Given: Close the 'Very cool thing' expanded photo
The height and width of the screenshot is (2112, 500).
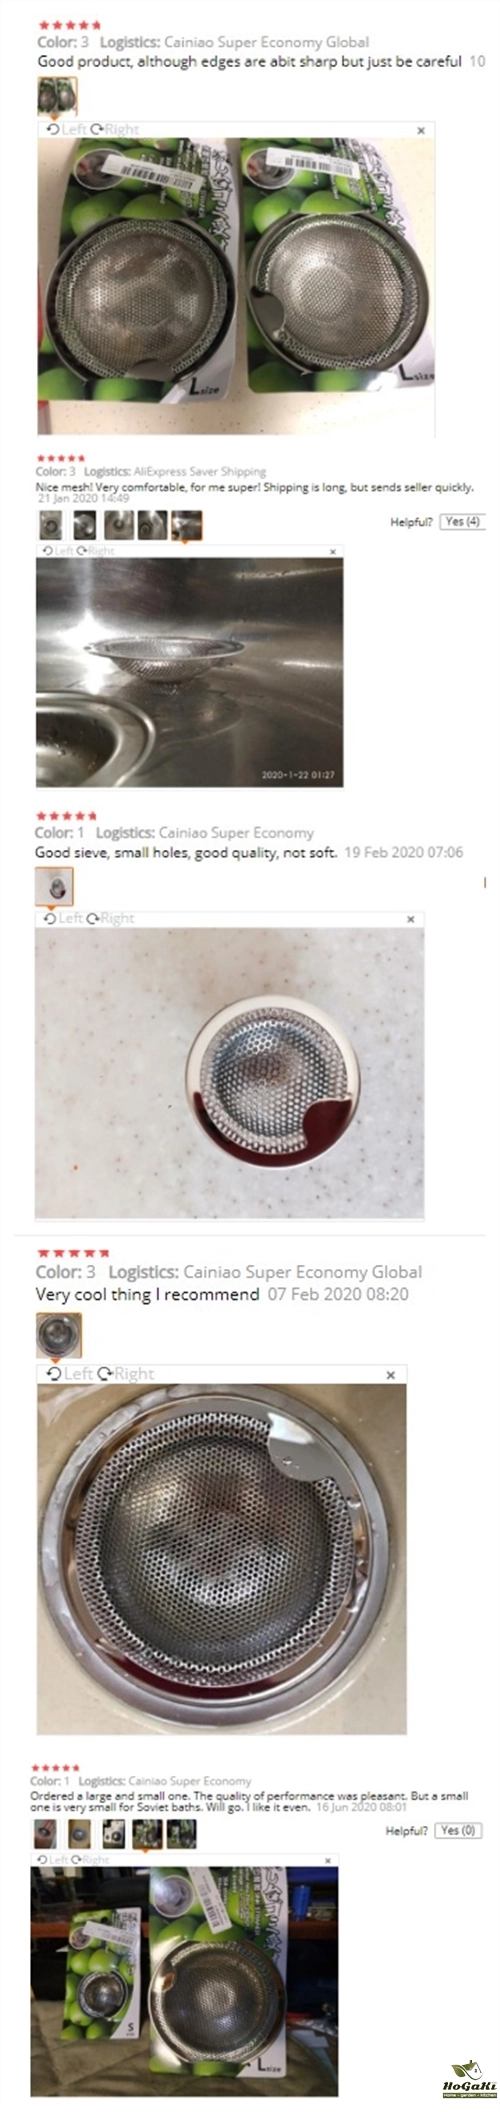Looking at the screenshot, I should 391,1375.
